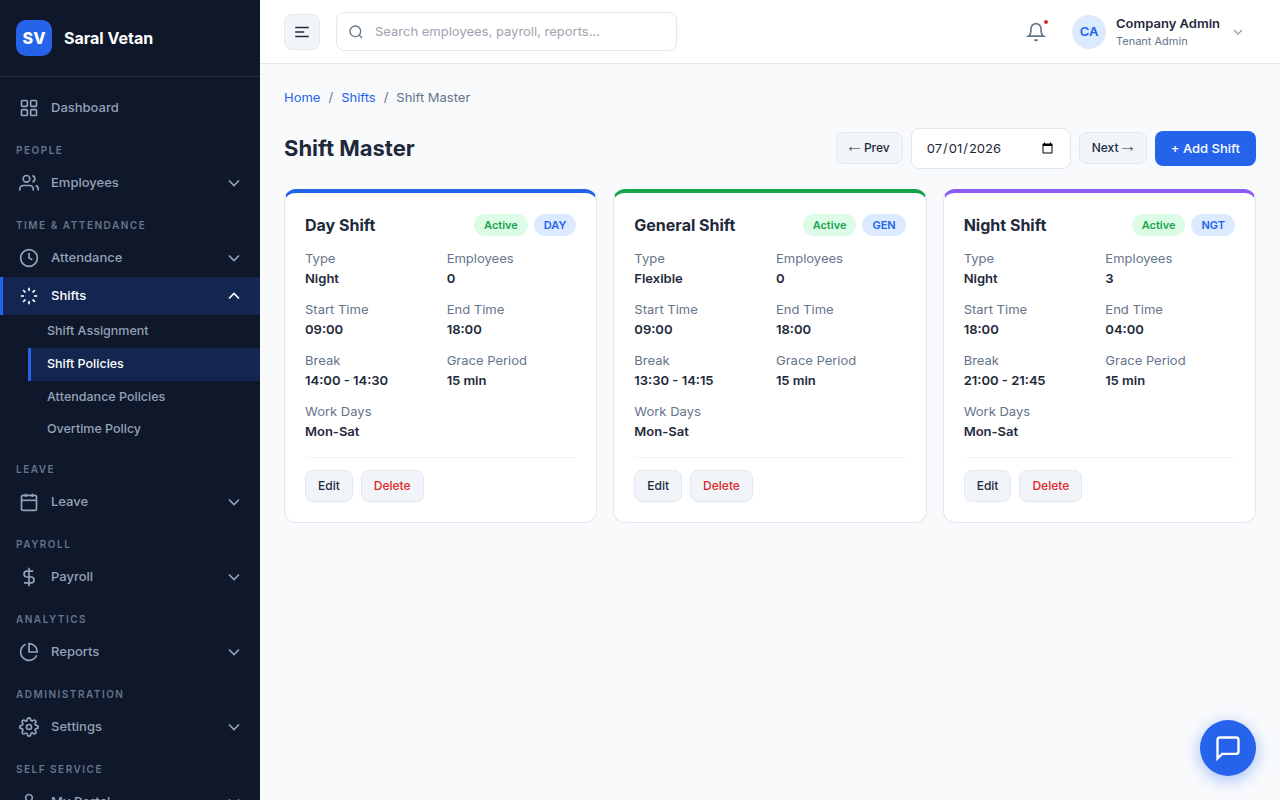The image size is (1280, 800).
Task: Delete the Night Shift card
Action: [1050, 486]
